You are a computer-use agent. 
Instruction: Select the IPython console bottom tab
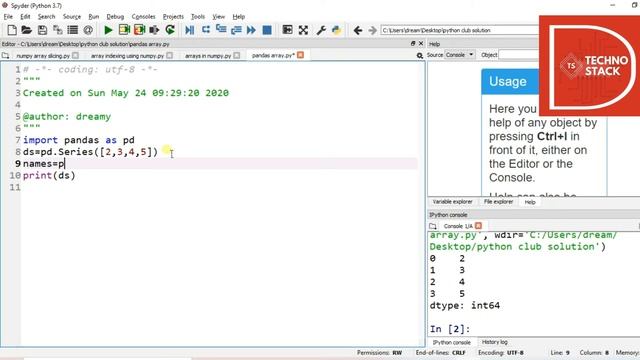tap(451, 342)
